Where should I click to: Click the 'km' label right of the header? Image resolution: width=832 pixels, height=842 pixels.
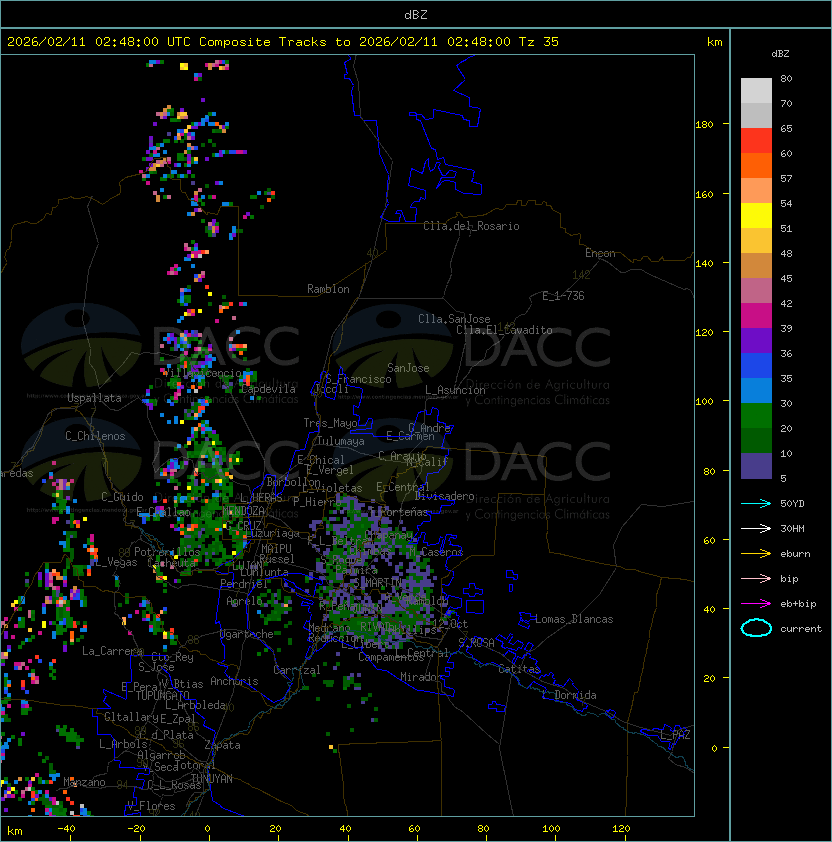(714, 42)
